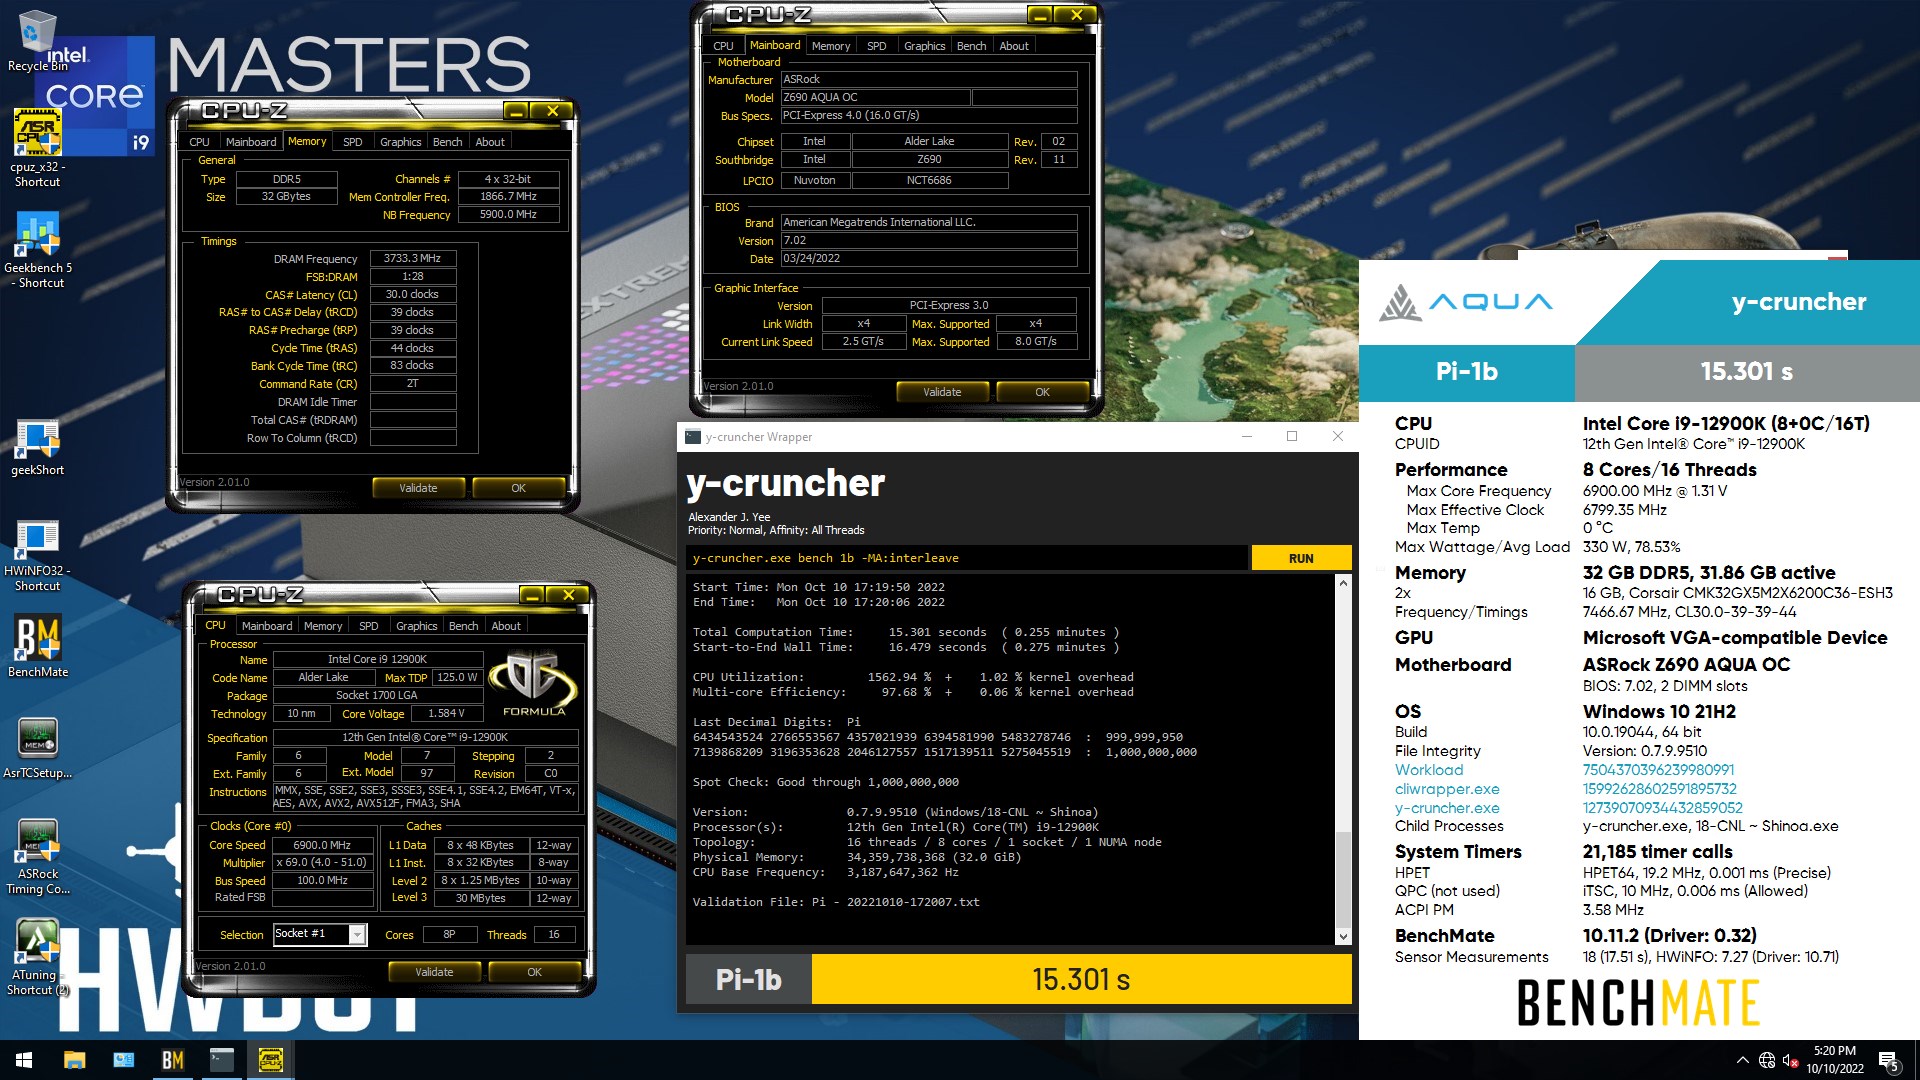Minimize the Mainboard CPU-Z window

click(x=1040, y=15)
